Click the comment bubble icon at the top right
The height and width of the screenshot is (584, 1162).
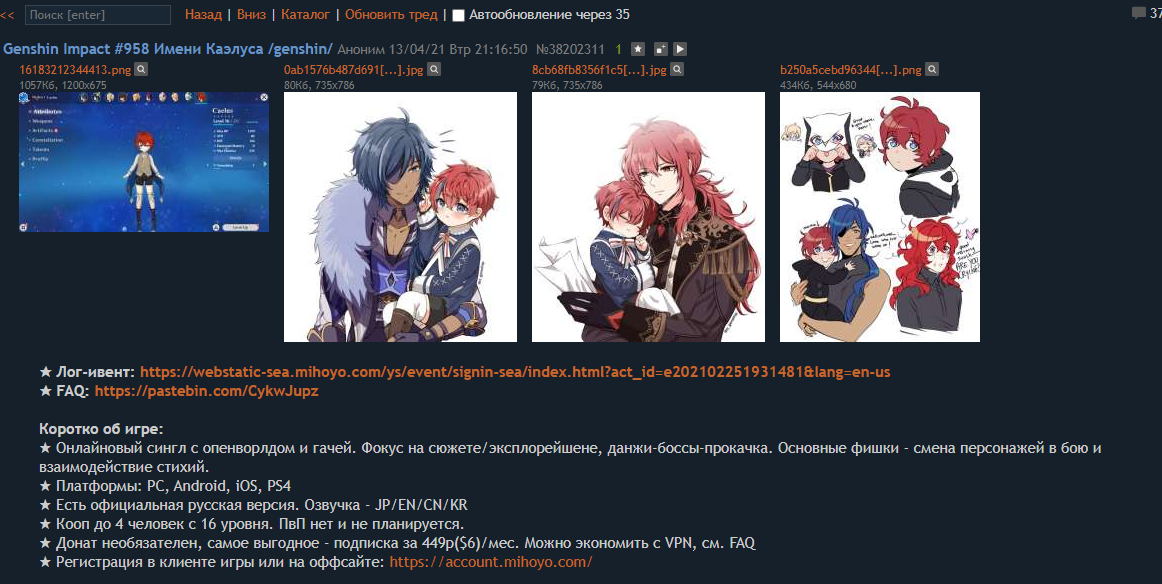pyautogui.click(x=1138, y=13)
